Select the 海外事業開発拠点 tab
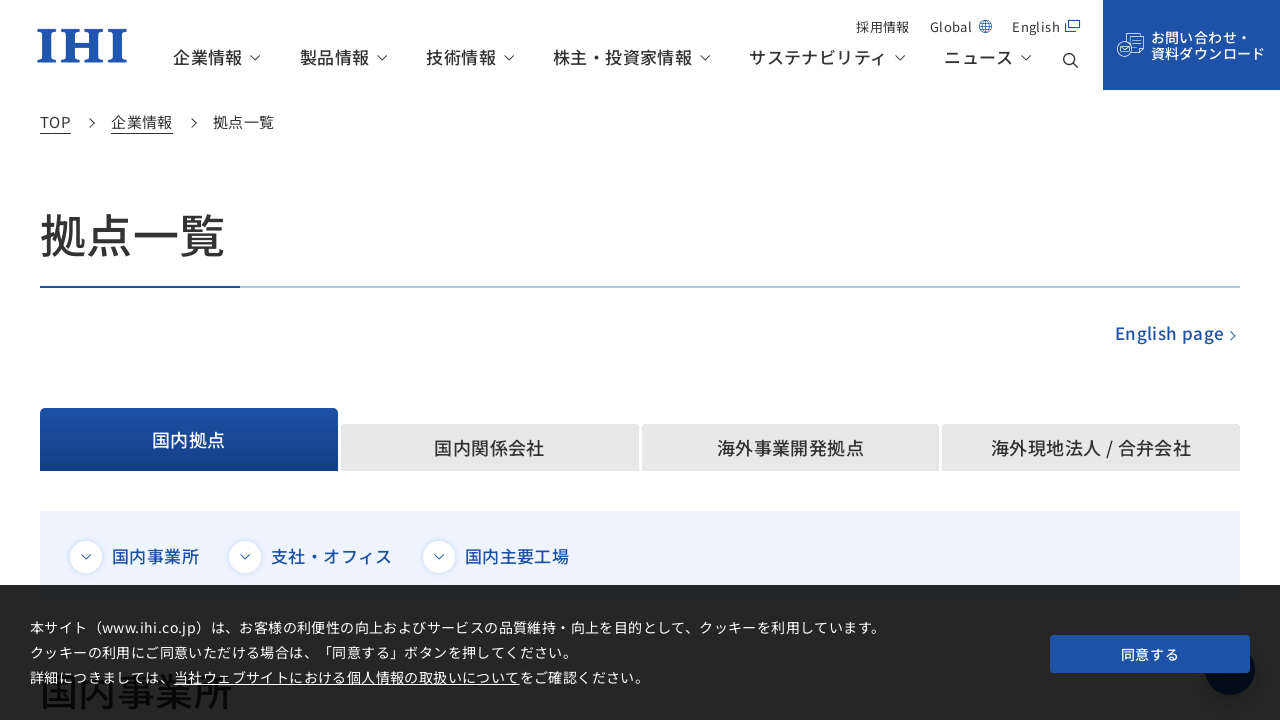This screenshot has height=720, width=1280. tap(790, 448)
